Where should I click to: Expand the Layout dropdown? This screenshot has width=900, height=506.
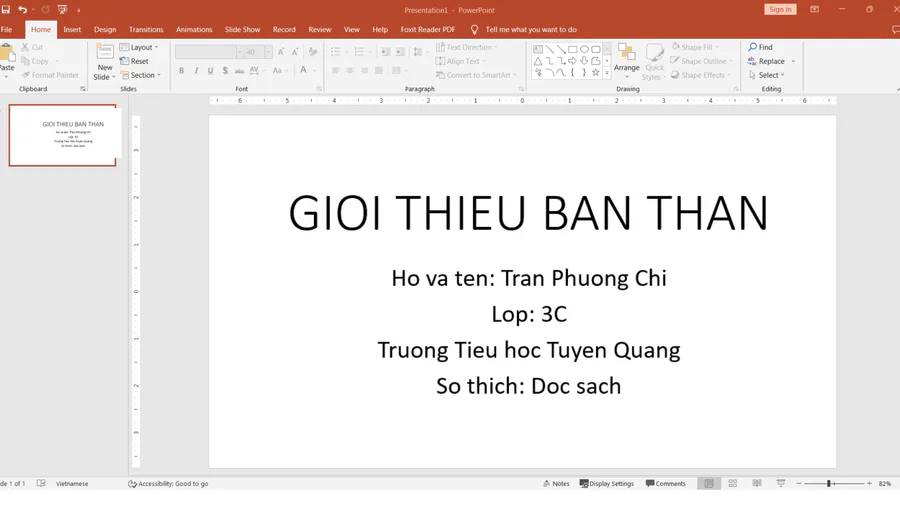coord(140,47)
